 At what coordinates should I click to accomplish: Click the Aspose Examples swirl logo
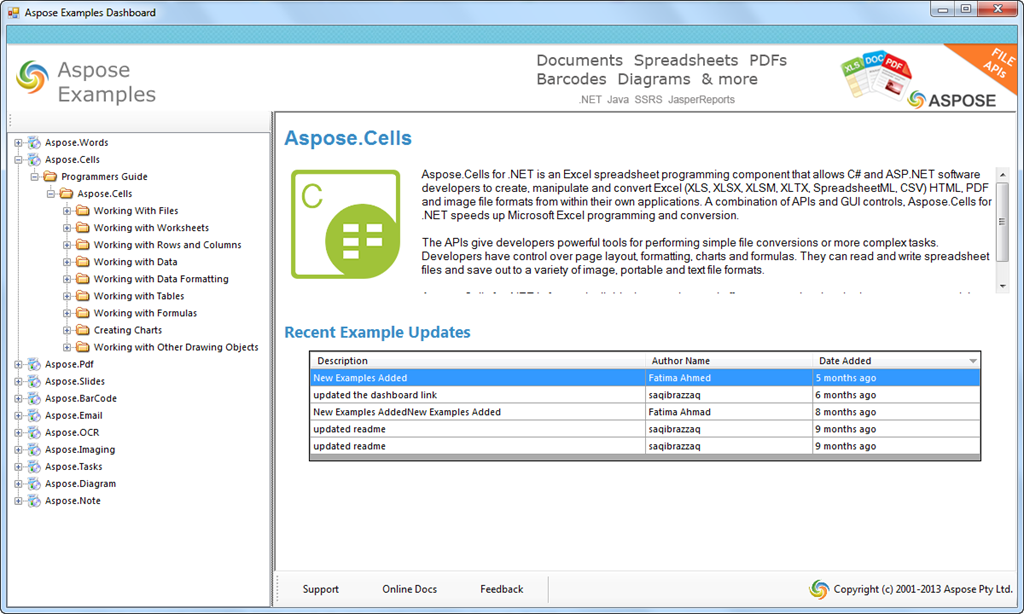coord(33,76)
